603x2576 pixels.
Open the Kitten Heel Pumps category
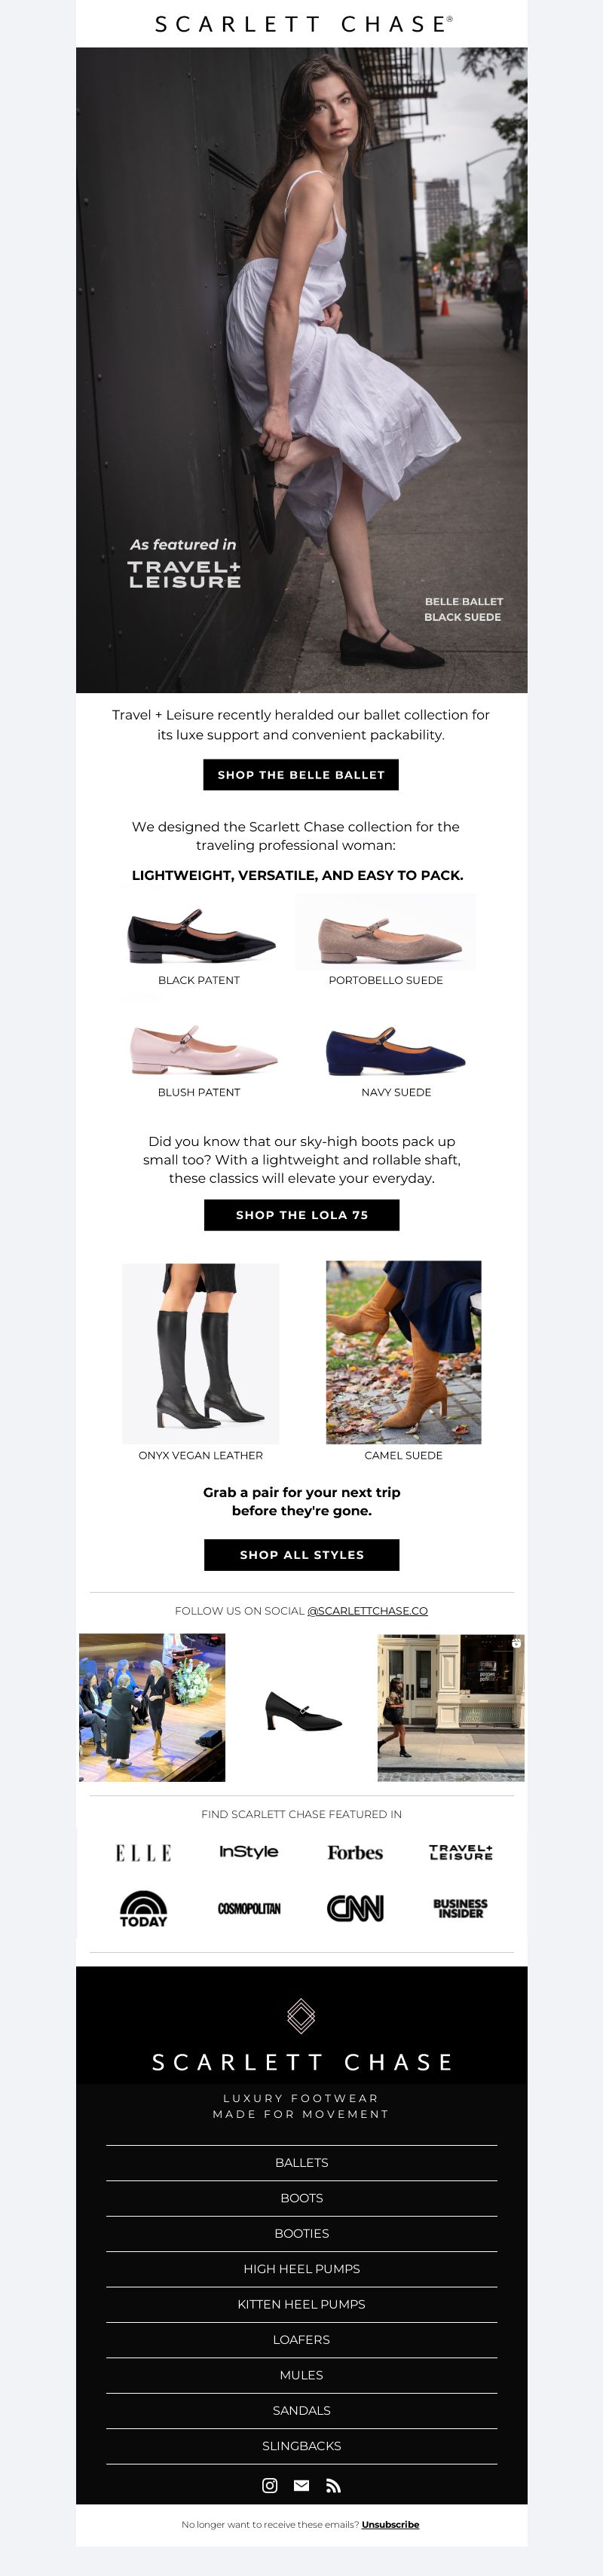pyautogui.click(x=301, y=2305)
